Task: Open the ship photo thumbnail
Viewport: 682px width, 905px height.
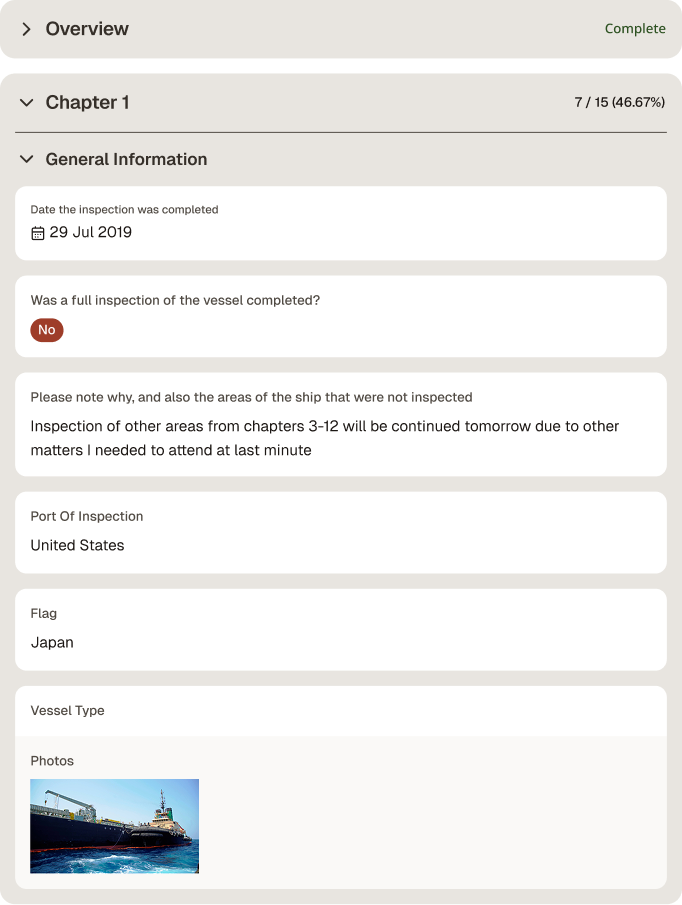Action: pyautogui.click(x=114, y=826)
